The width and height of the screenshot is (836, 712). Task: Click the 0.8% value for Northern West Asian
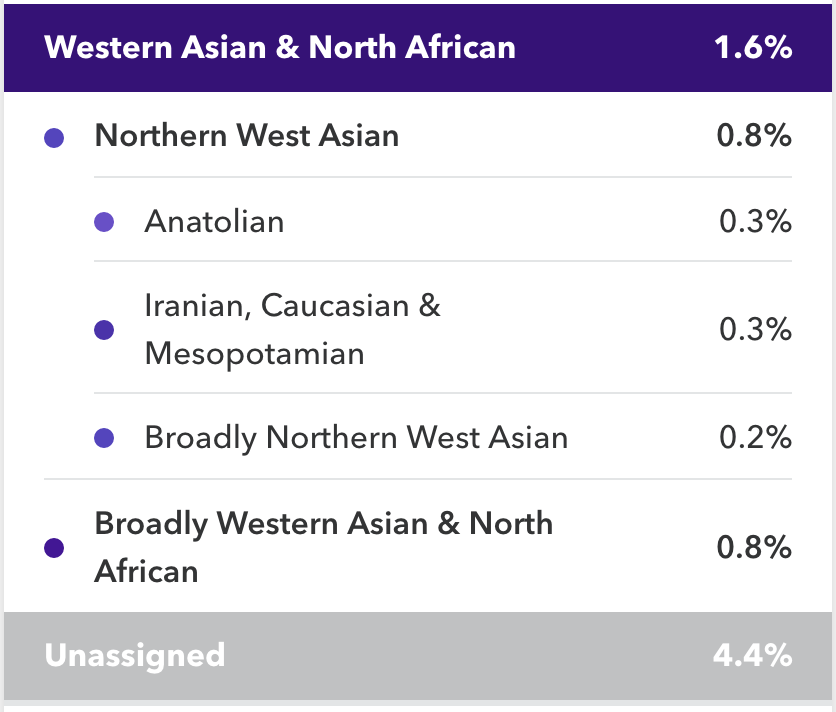754,136
